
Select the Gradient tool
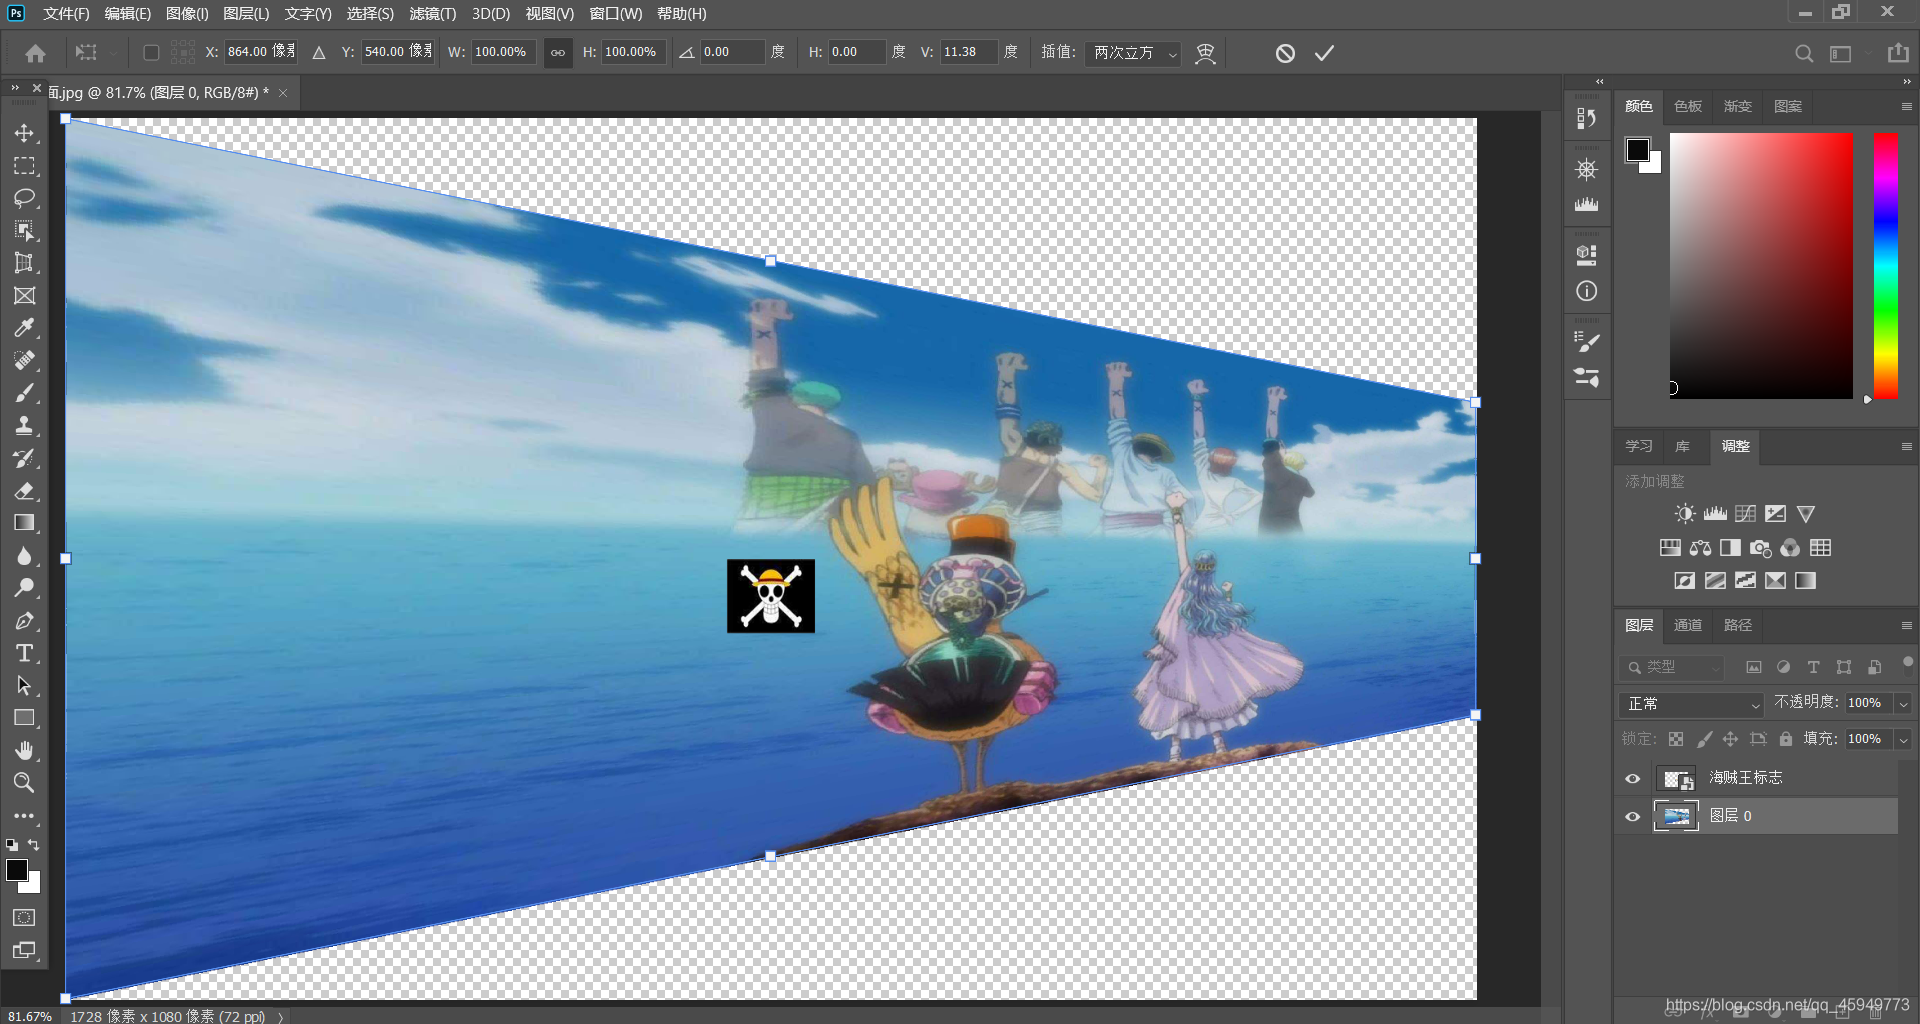click(x=24, y=523)
